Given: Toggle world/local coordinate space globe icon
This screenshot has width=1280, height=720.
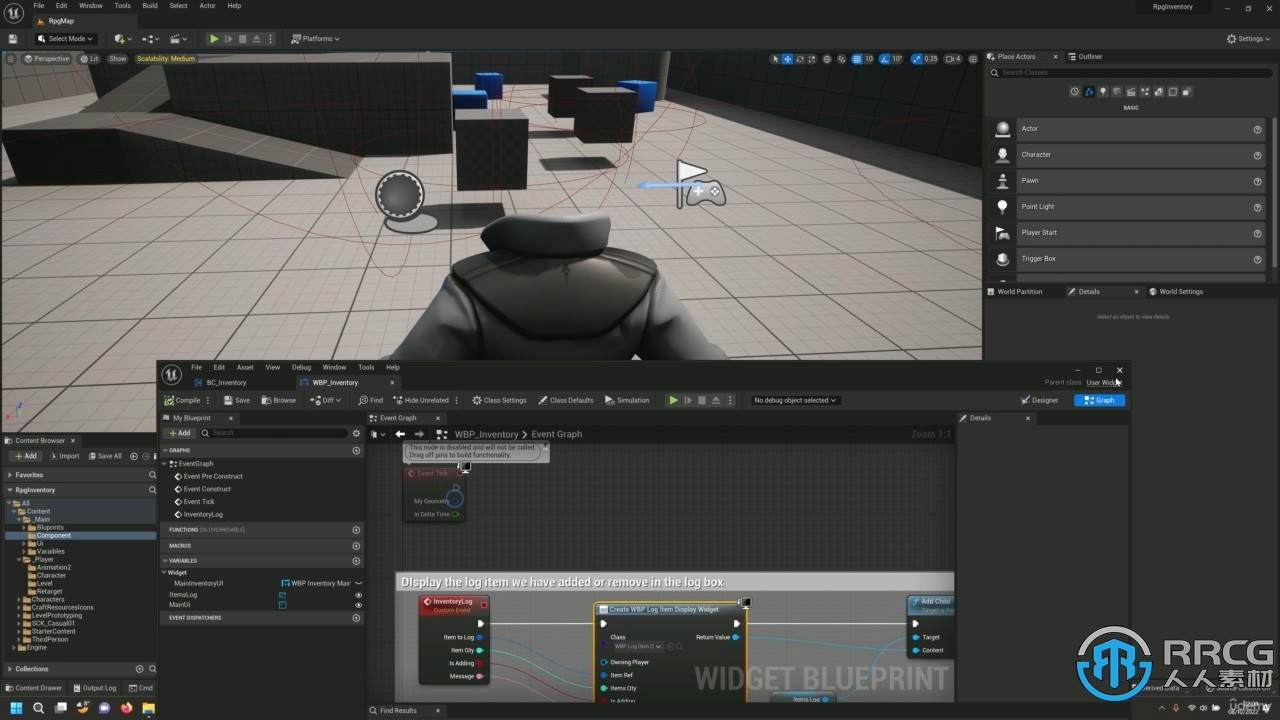Looking at the screenshot, I should click(x=828, y=59).
